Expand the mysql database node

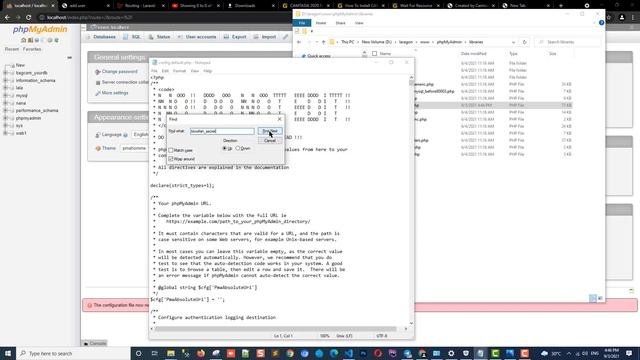pyautogui.click(x=5, y=96)
